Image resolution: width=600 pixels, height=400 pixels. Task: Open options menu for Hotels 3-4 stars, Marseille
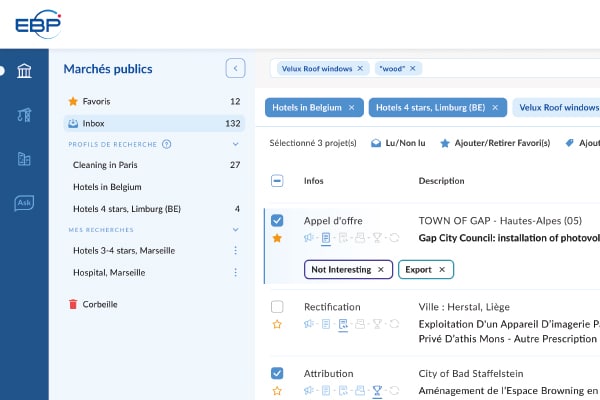click(236, 251)
